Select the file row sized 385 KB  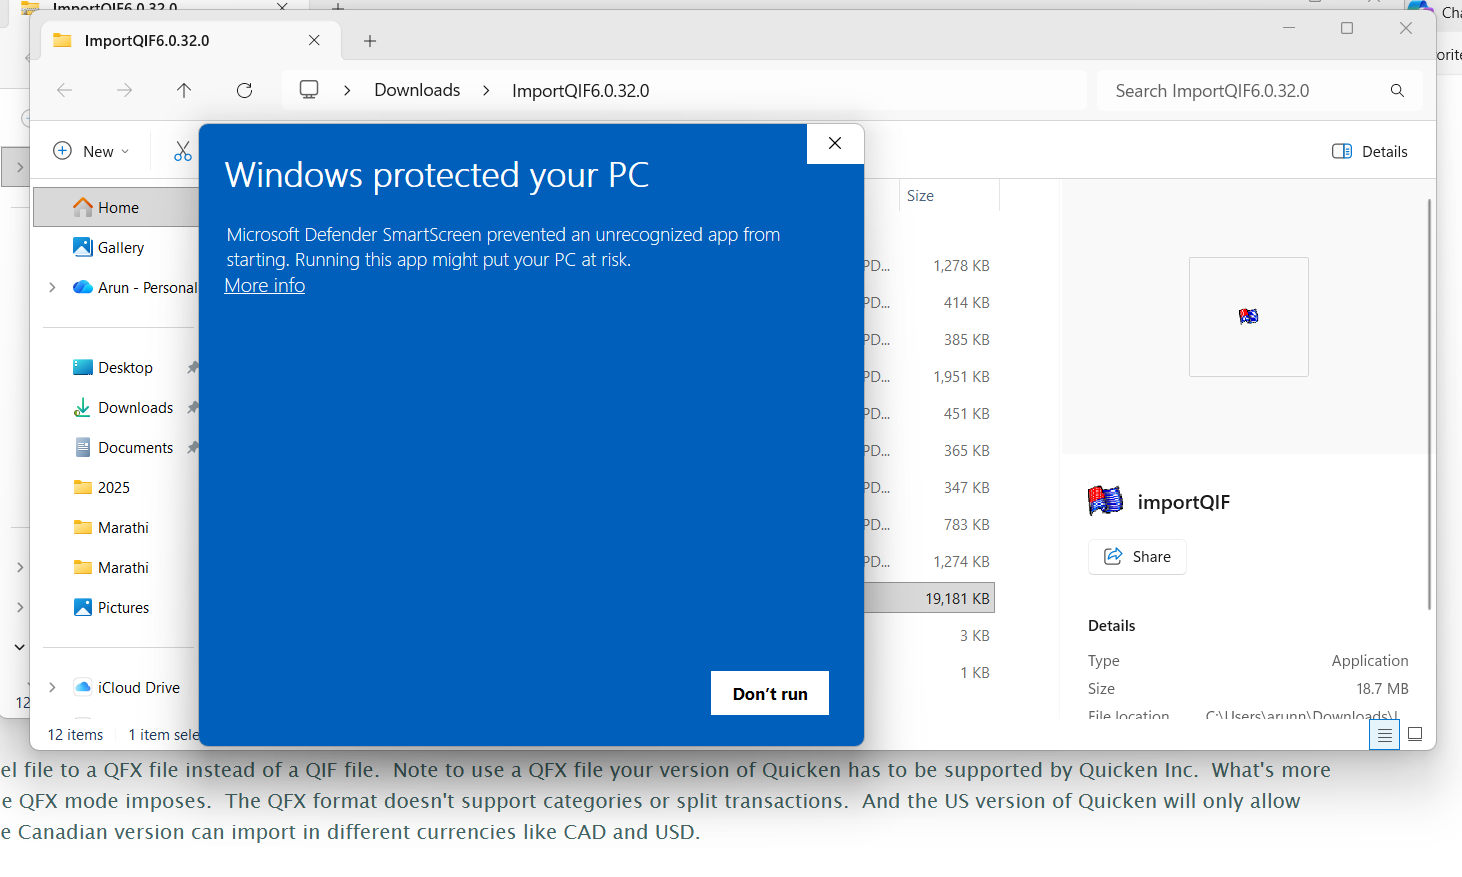(x=929, y=340)
